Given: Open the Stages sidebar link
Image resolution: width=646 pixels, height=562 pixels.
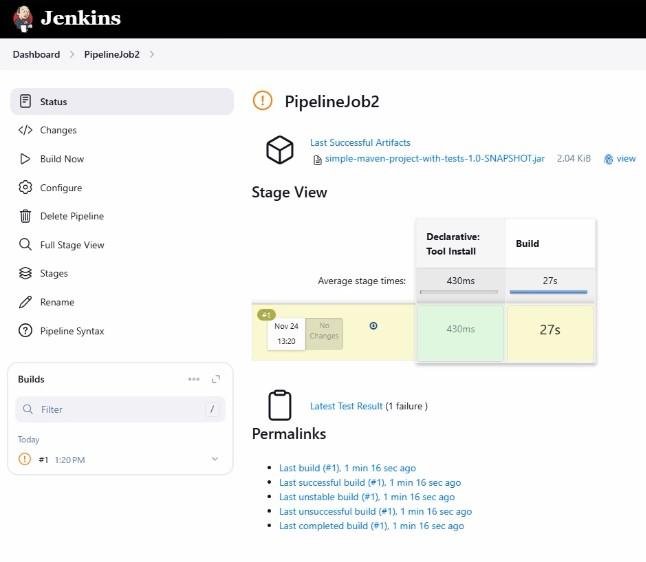Looking at the screenshot, I should coord(54,274).
